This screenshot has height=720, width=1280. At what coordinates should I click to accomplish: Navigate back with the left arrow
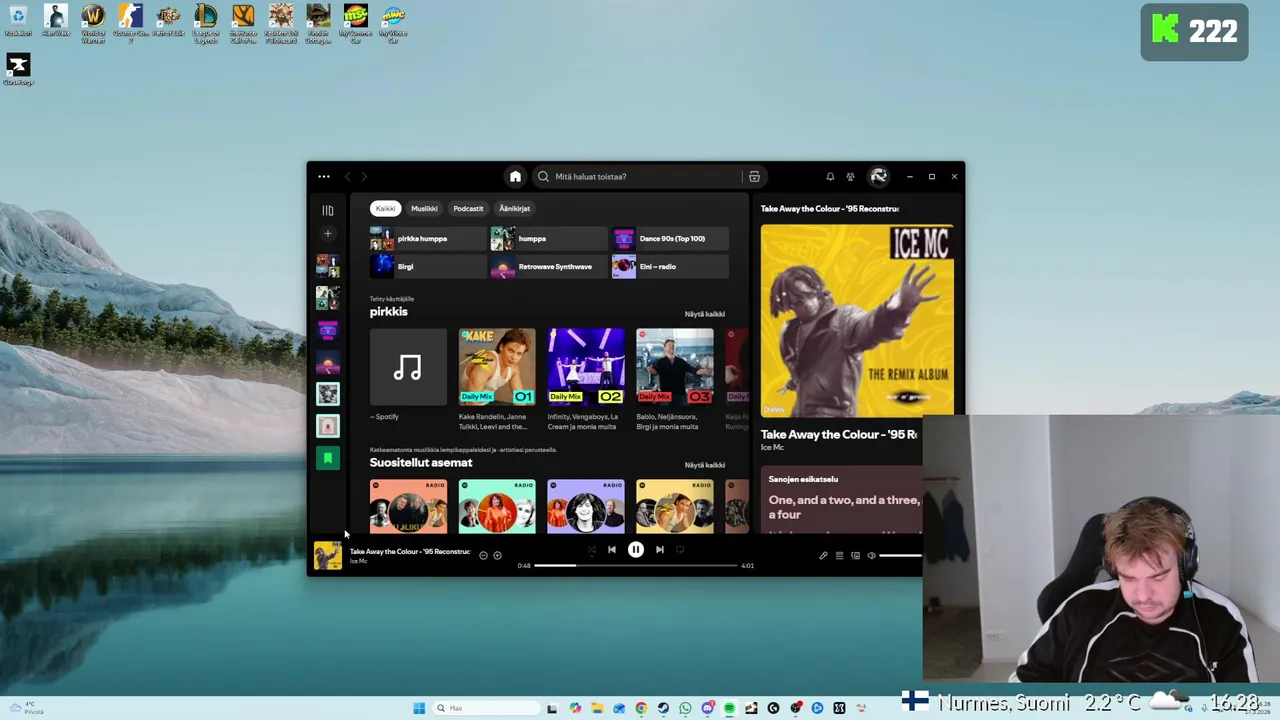(347, 177)
